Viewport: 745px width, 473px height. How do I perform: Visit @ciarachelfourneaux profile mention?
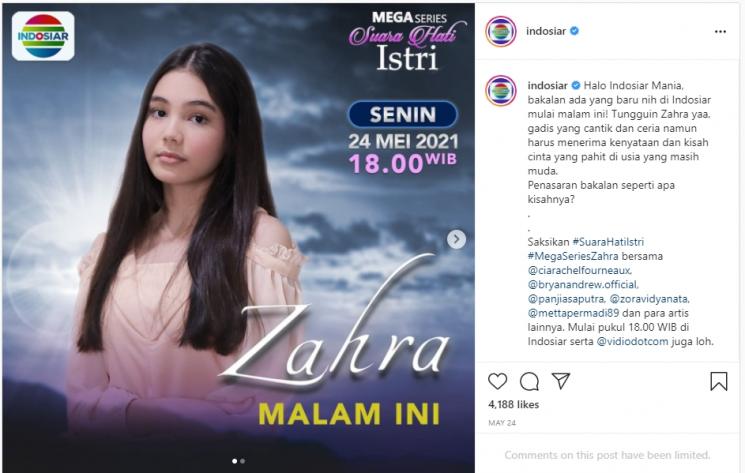(580, 270)
